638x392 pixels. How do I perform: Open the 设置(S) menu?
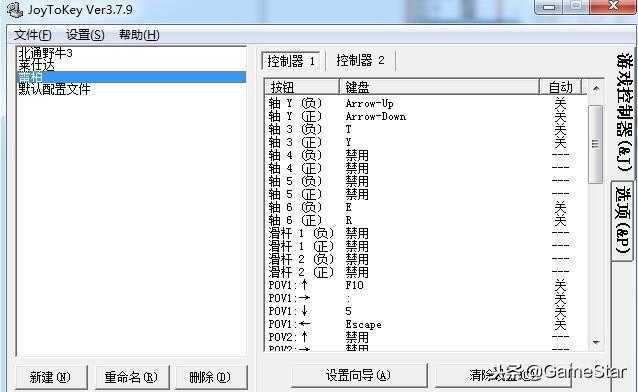click(85, 35)
